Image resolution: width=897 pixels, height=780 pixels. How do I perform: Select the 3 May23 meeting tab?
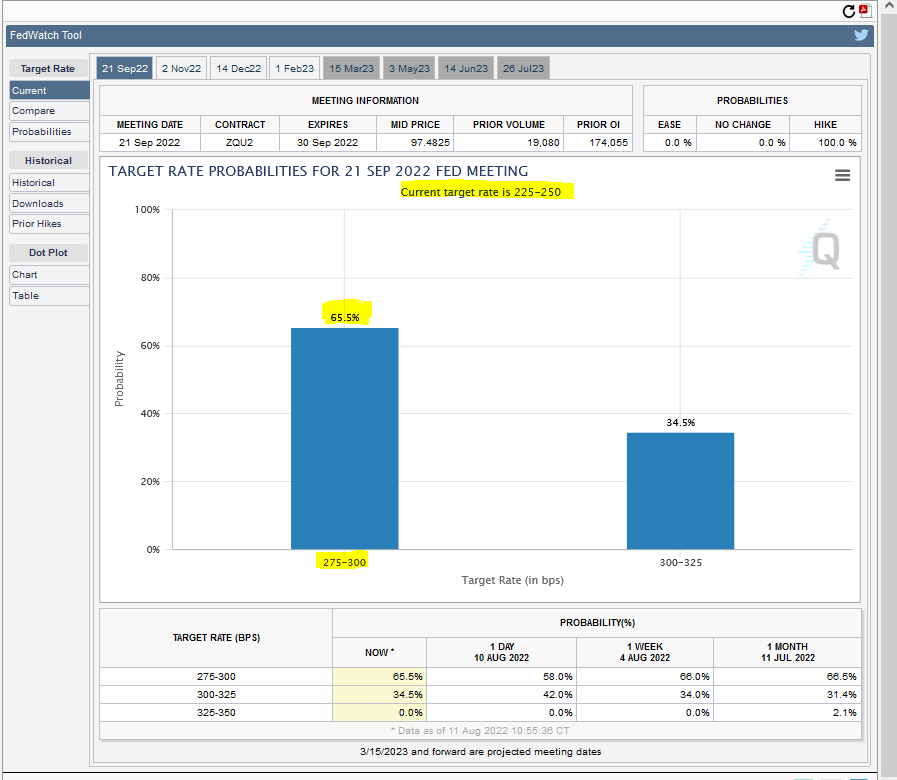pos(409,69)
